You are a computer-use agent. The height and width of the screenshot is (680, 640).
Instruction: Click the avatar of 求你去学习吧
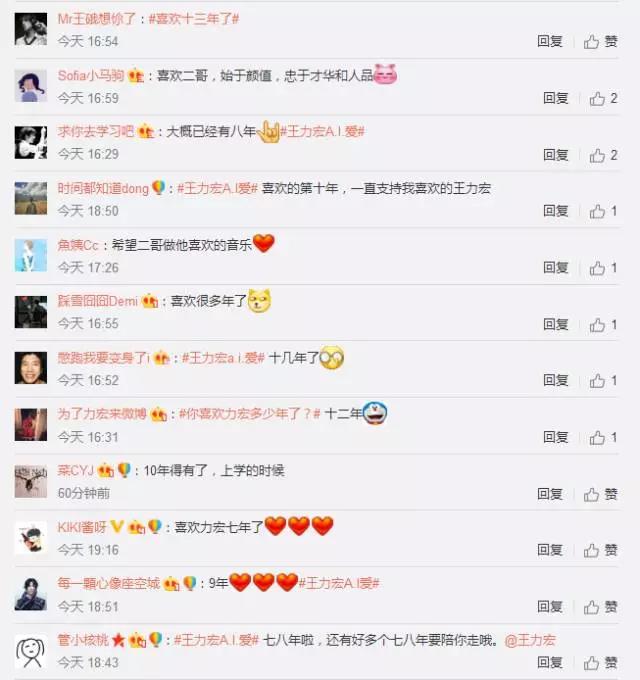tap(31, 142)
